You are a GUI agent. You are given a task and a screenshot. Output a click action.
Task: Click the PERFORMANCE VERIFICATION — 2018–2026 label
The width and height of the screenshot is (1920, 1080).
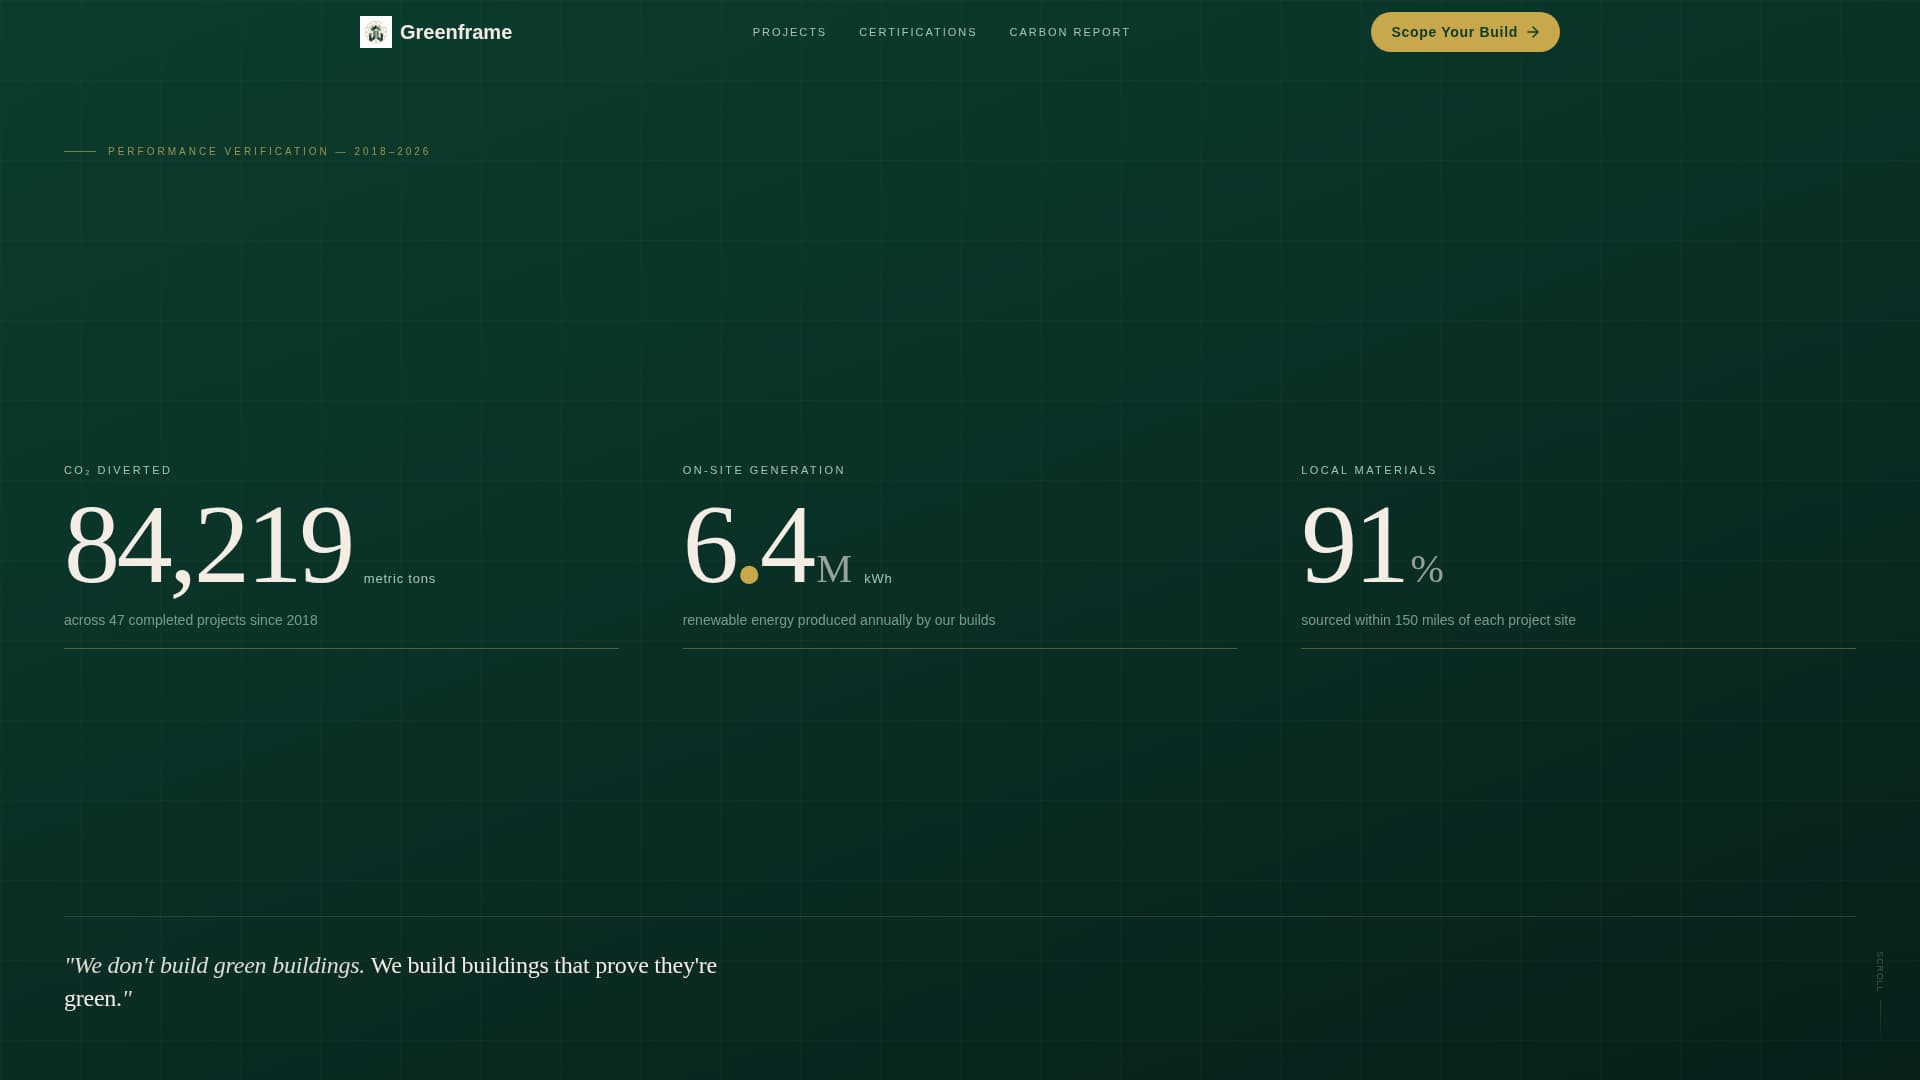[x=268, y=151]
